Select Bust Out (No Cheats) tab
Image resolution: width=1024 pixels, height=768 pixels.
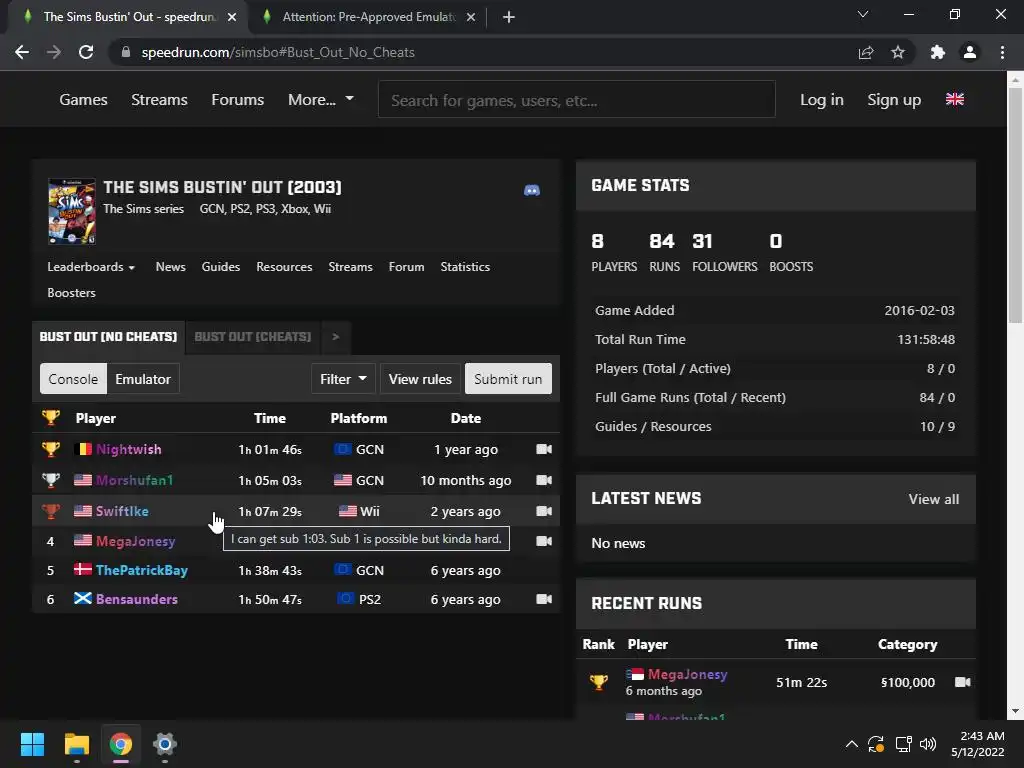click(108, 337)
